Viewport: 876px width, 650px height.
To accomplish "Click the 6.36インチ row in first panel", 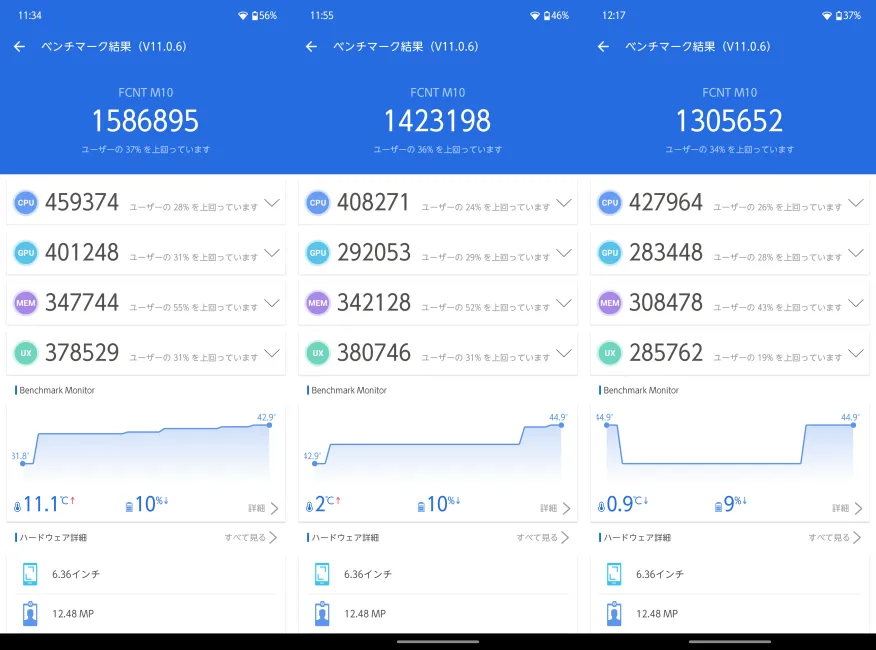I will [146, 574].
